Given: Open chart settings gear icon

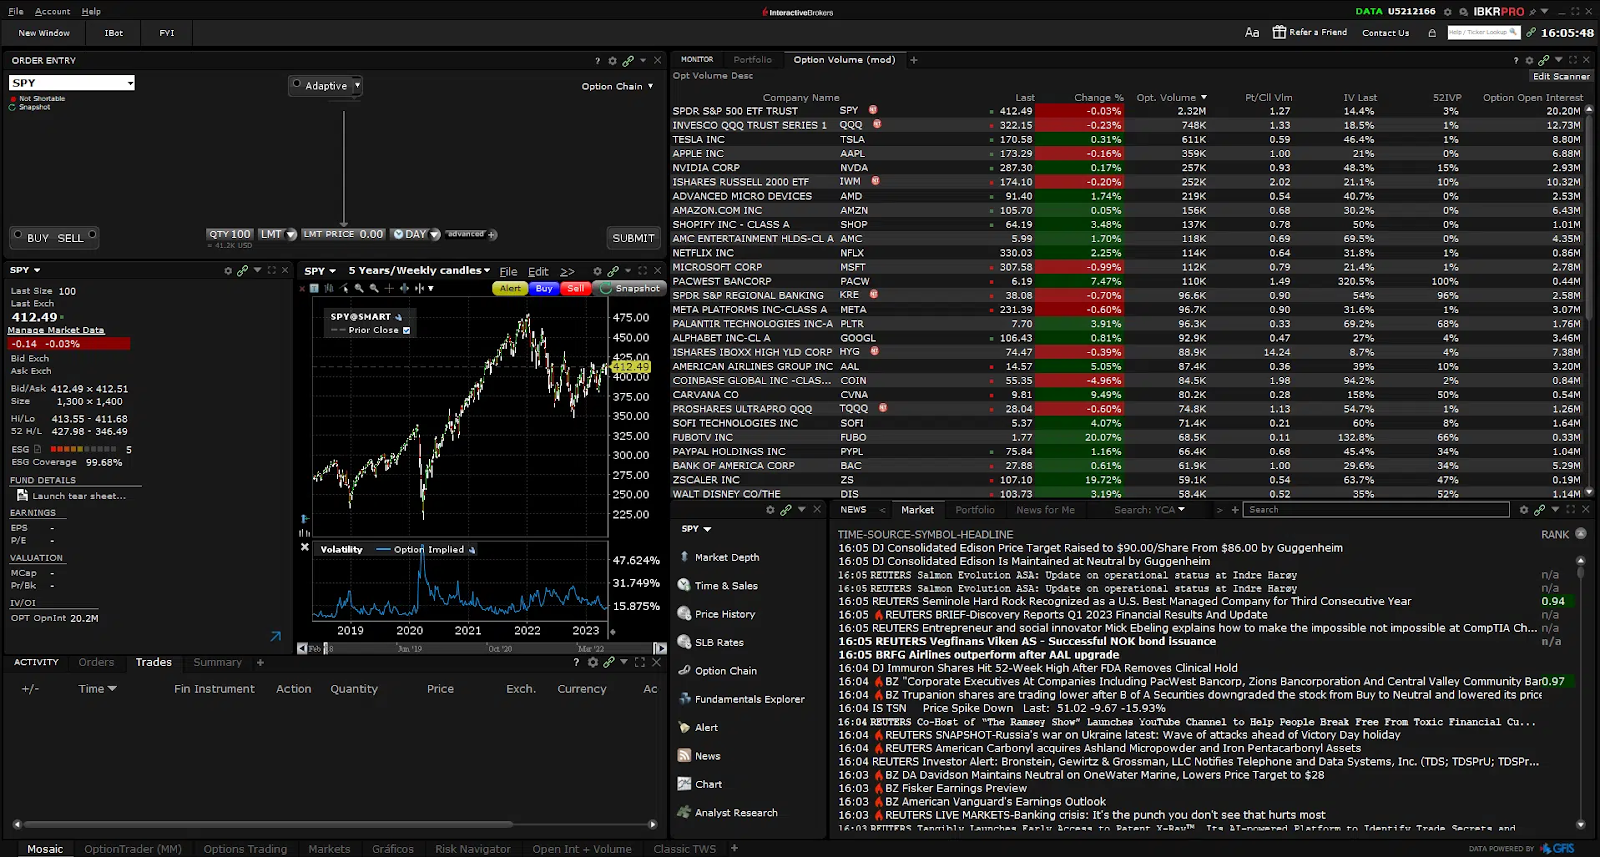Looking at the screenshot, I should pyautogui.click(x=597, y=271).
